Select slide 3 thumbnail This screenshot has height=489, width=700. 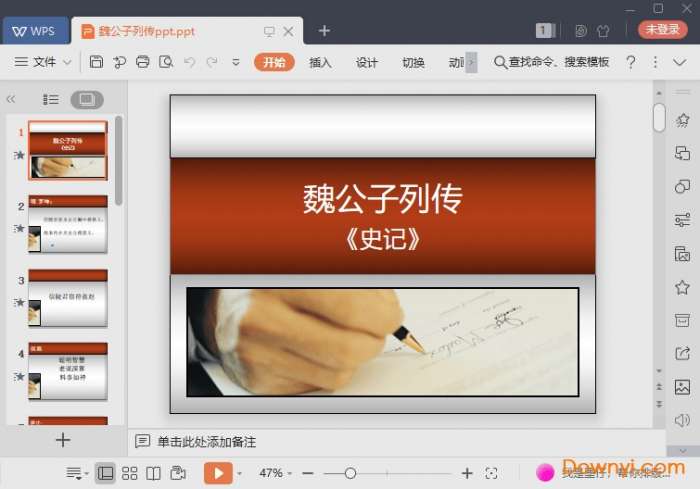coord(68,298)
